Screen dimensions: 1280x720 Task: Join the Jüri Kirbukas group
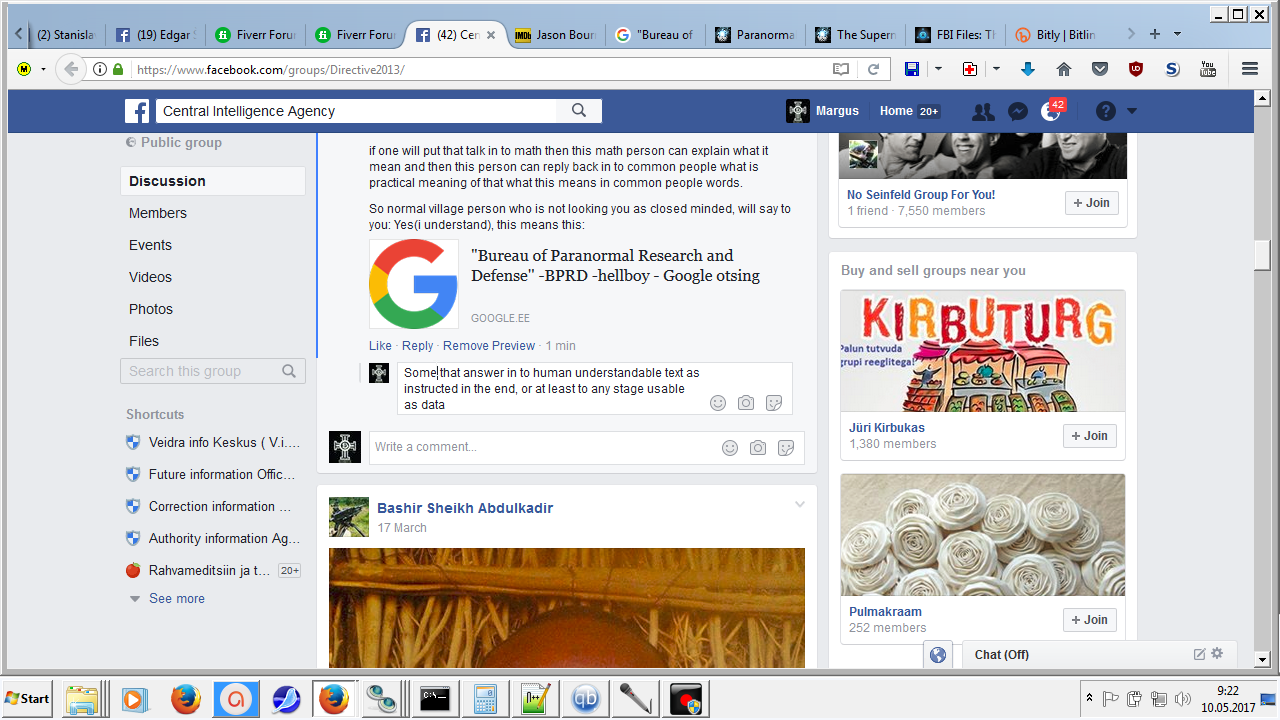tap(1090, 436)
